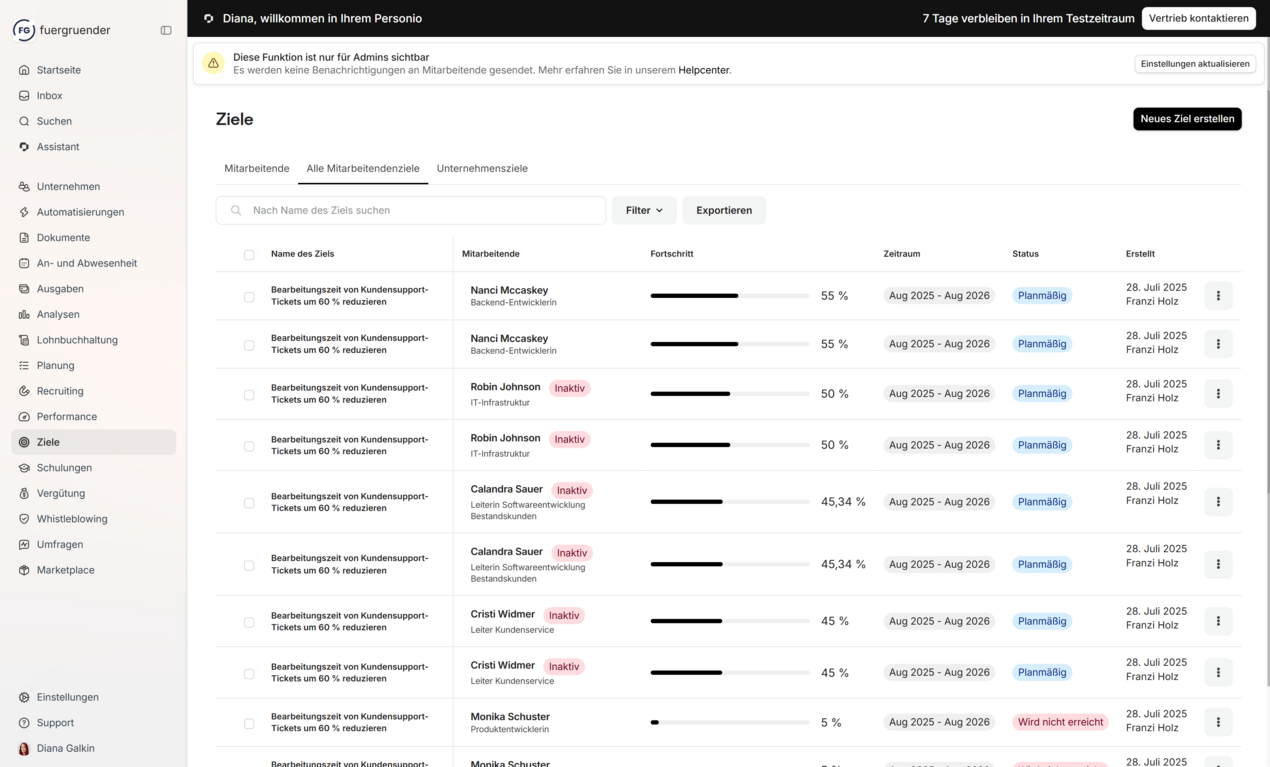Open Recruiting via its icon
The image size is (1270, 767).
point(24,391)
